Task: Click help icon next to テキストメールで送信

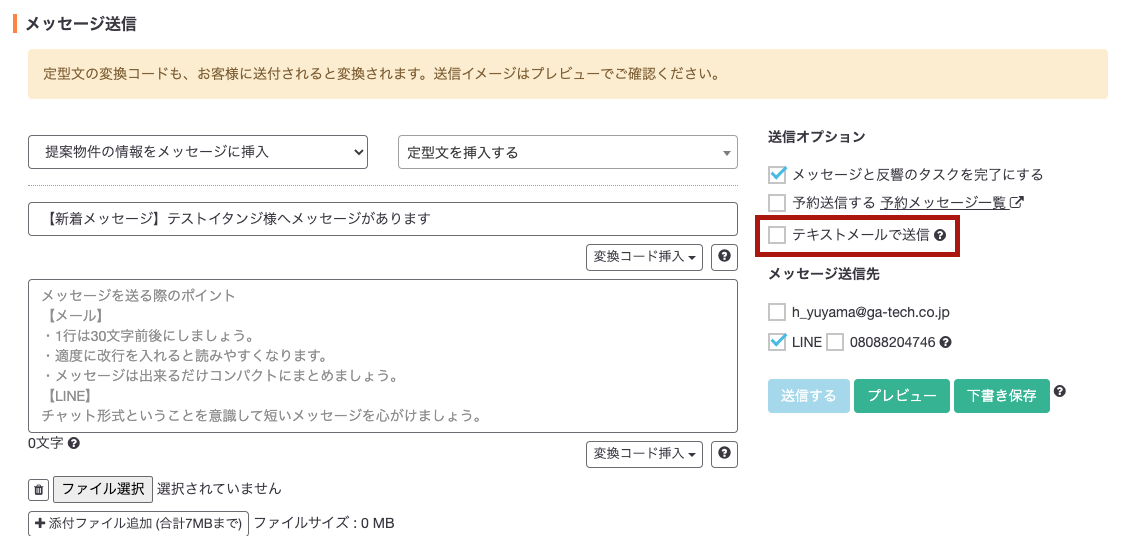Action: click(x=940, y=235)
